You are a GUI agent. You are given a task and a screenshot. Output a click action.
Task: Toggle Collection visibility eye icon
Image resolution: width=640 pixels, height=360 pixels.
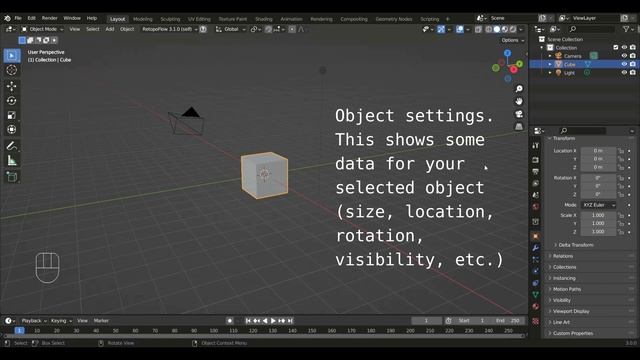coord(624,47)
